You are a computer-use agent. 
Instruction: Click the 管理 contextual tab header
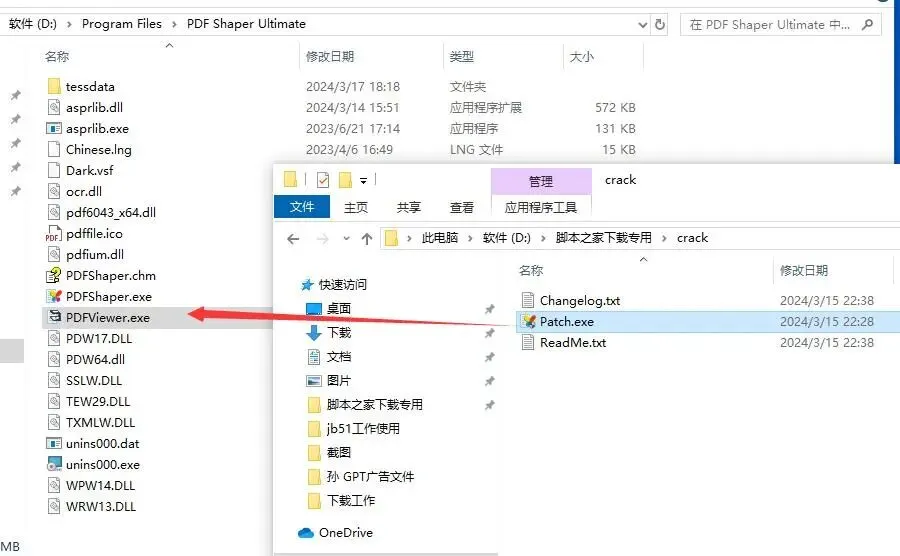pos(541,181)
